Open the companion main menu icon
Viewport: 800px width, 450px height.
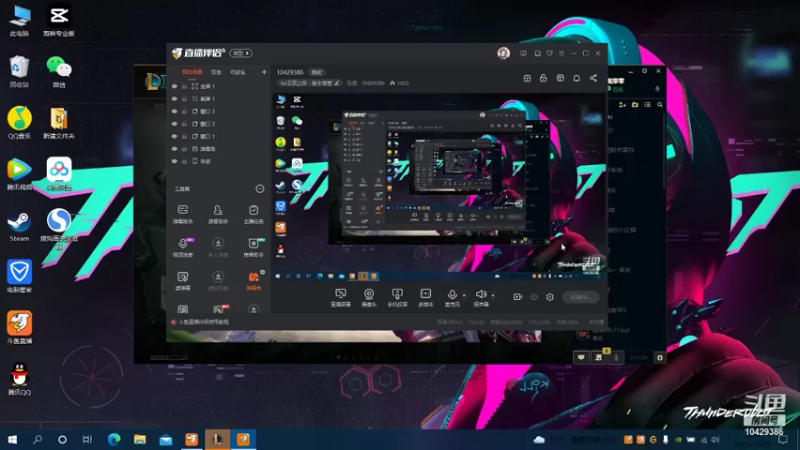click(x=562, y=53)
